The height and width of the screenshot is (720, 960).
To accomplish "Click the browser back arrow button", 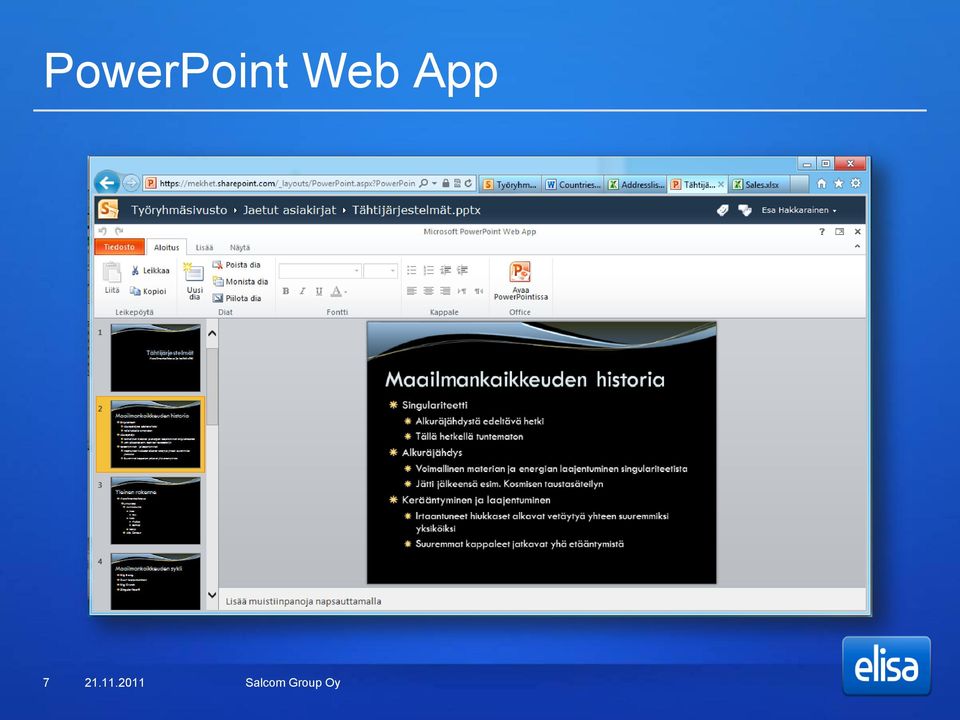I will pyautogui.click(x=107, y=182).
